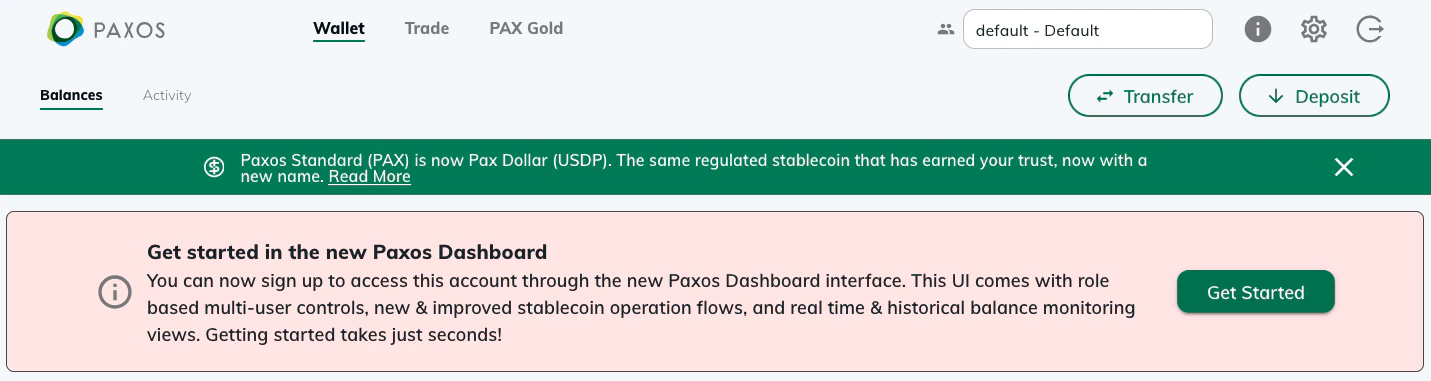This screenshot has width=1431, height=381.
Task: Click the Get Started button
Action: (x=1256, y=292)
